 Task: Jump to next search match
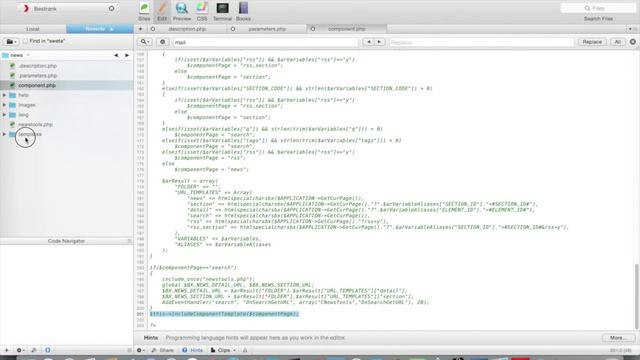coord(379,42)
